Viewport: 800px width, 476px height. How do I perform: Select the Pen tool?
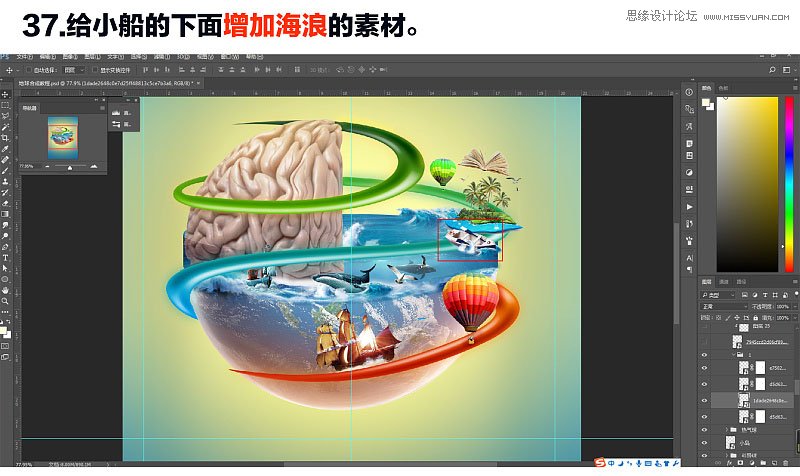(x=5, y=247)
